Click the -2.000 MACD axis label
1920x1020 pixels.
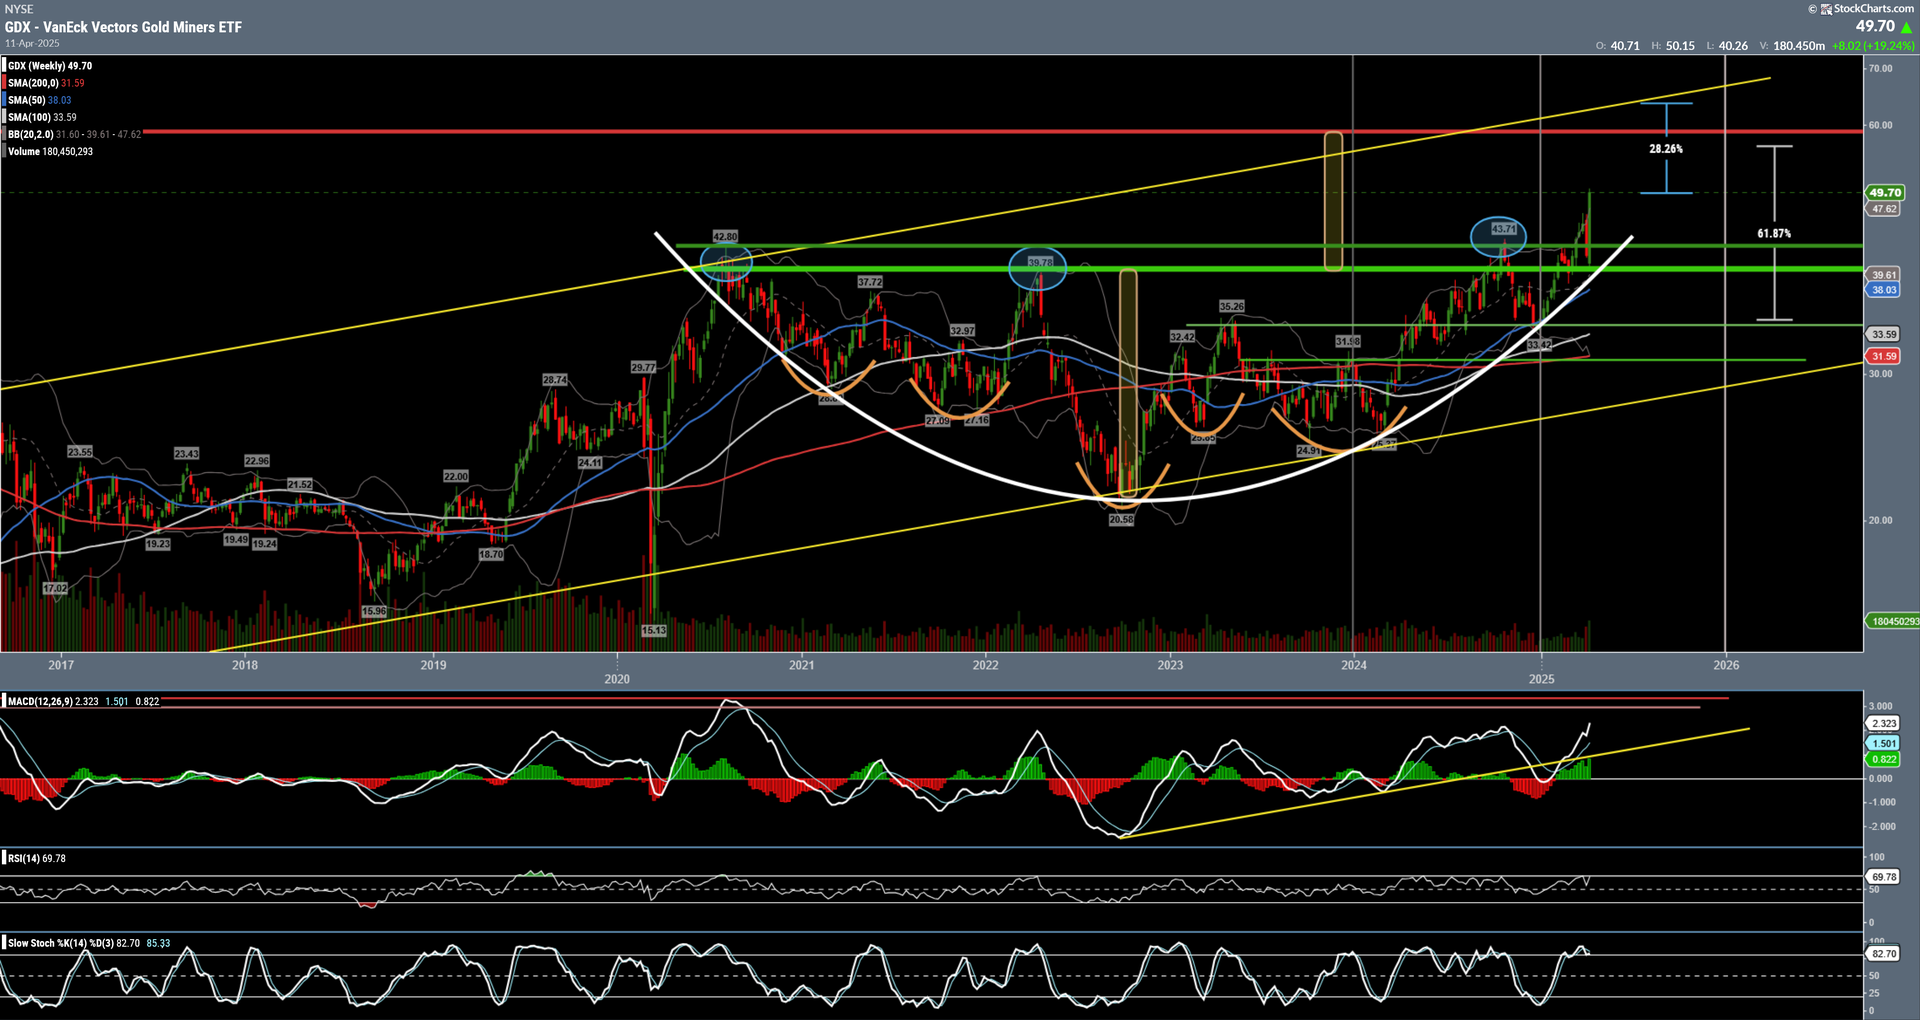tap(1880, 826)
